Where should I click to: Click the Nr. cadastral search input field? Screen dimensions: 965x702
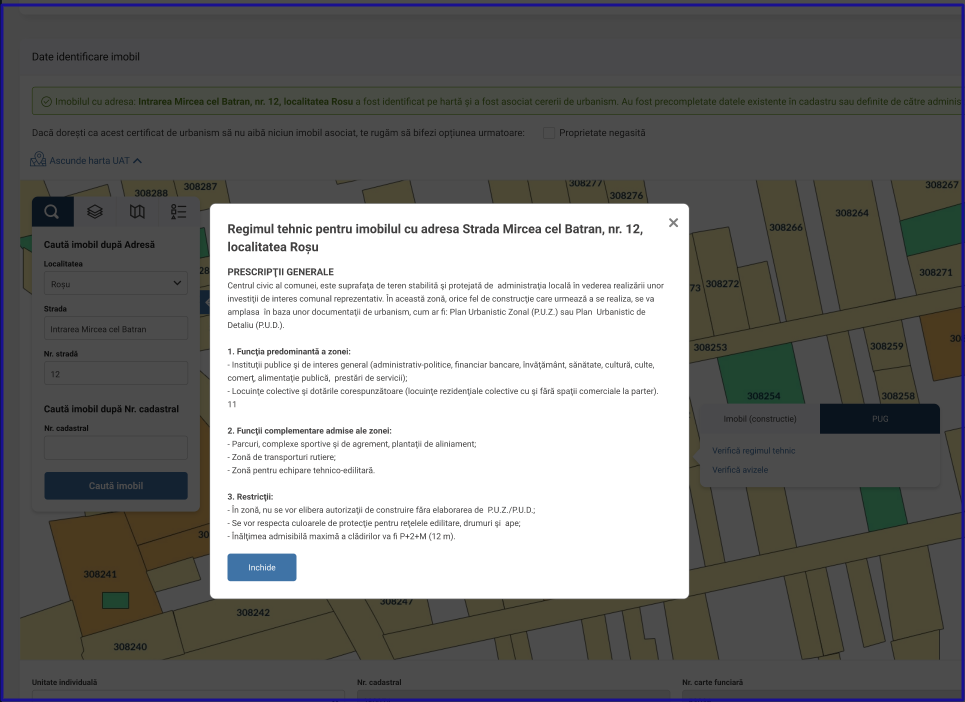116,448
